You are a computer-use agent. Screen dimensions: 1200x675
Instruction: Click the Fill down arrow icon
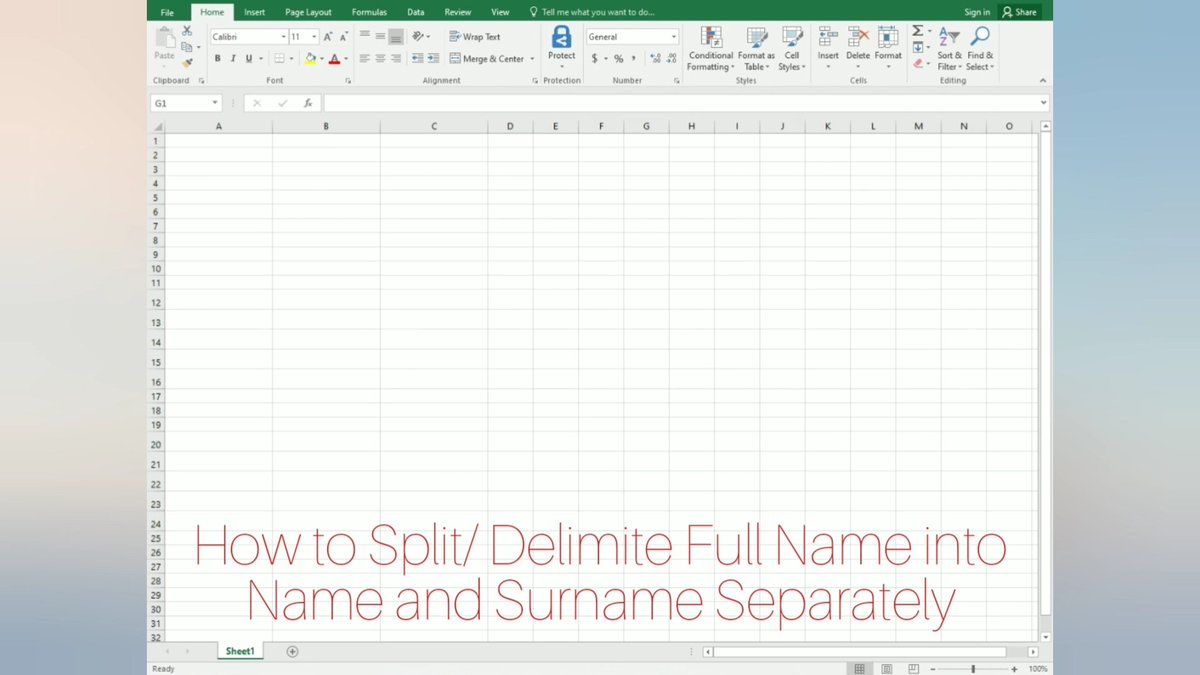[x=917, y=47]
